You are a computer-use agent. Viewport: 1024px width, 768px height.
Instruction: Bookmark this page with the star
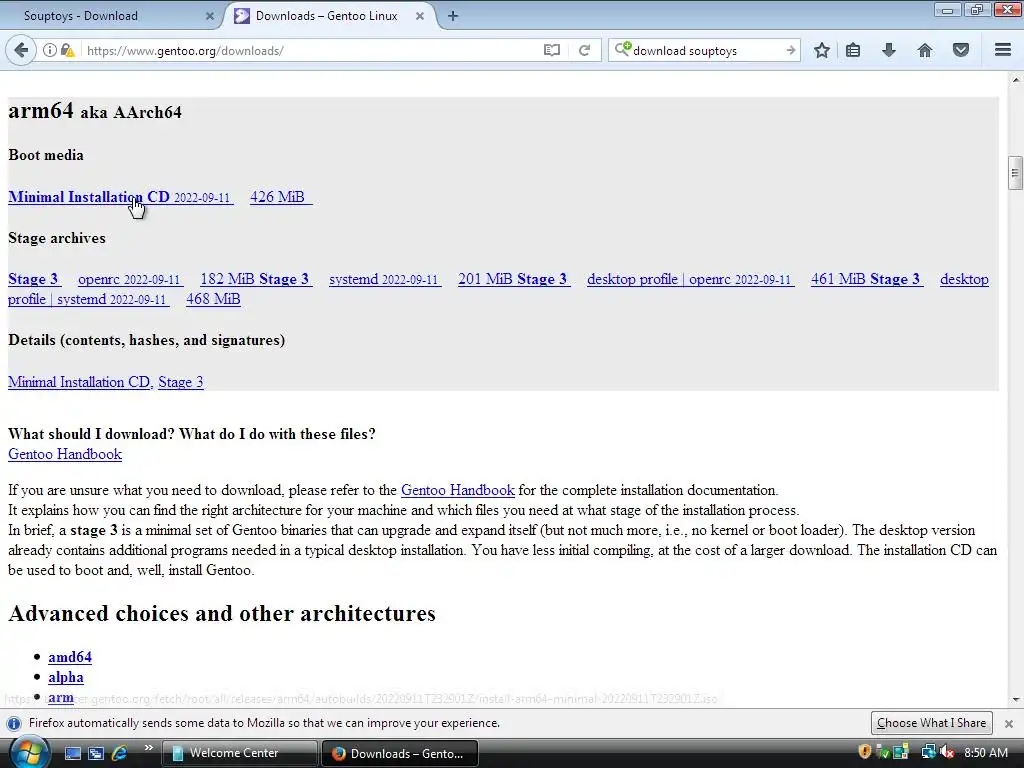(x=822, y=50)
